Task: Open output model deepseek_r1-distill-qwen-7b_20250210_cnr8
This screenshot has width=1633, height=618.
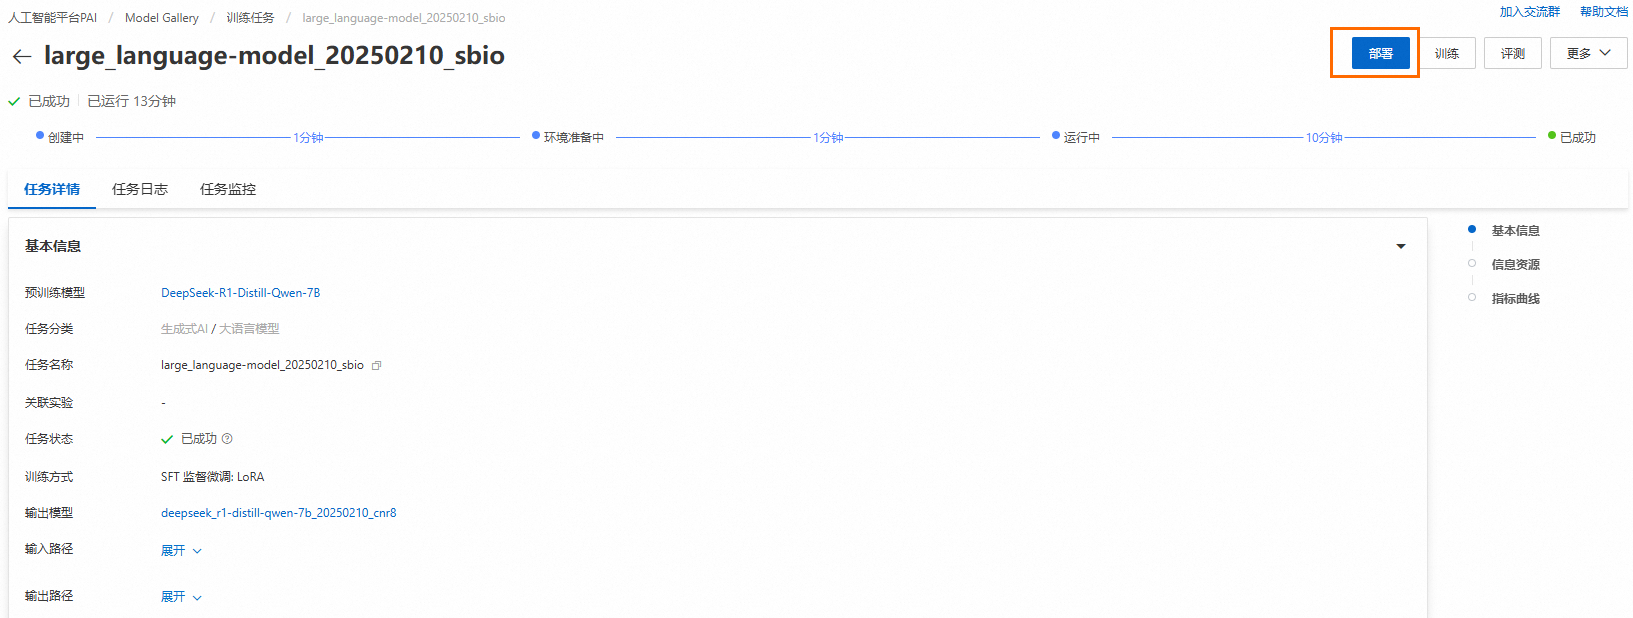Action: coord(279,513)
